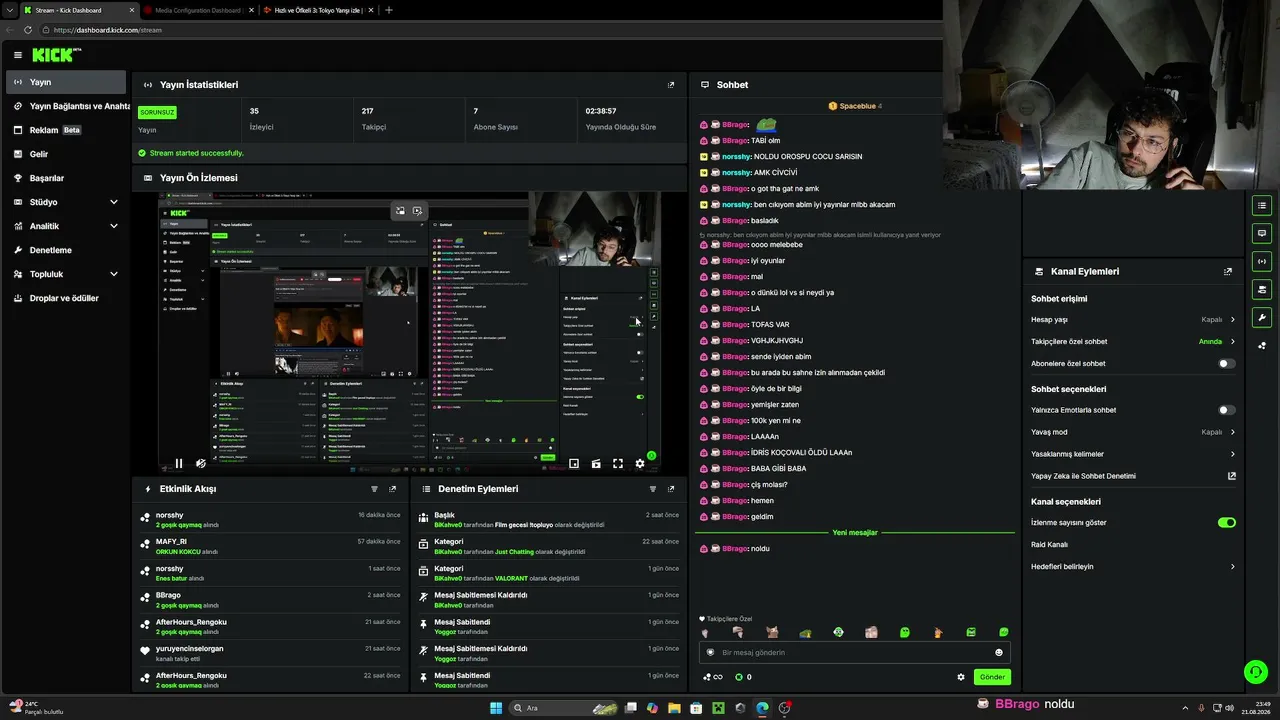Click the Gönder send button

pyautogui.click(x=992, y=677)
